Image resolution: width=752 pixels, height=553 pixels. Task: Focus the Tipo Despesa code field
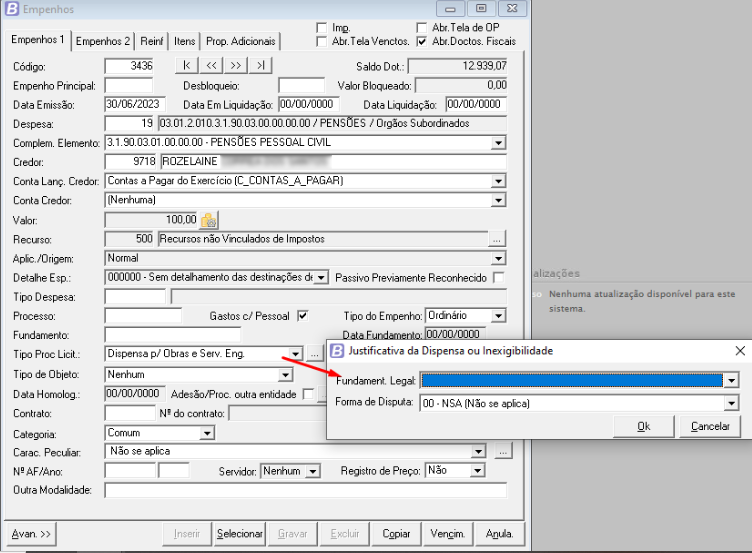tap(135, 296)
